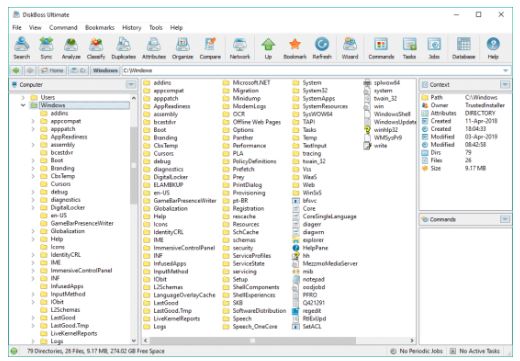The width and height of the screenshot is (520, 361).
Task: Click the Owner row in Context panel
Action: pyautogui.click(x=463, y=105)
